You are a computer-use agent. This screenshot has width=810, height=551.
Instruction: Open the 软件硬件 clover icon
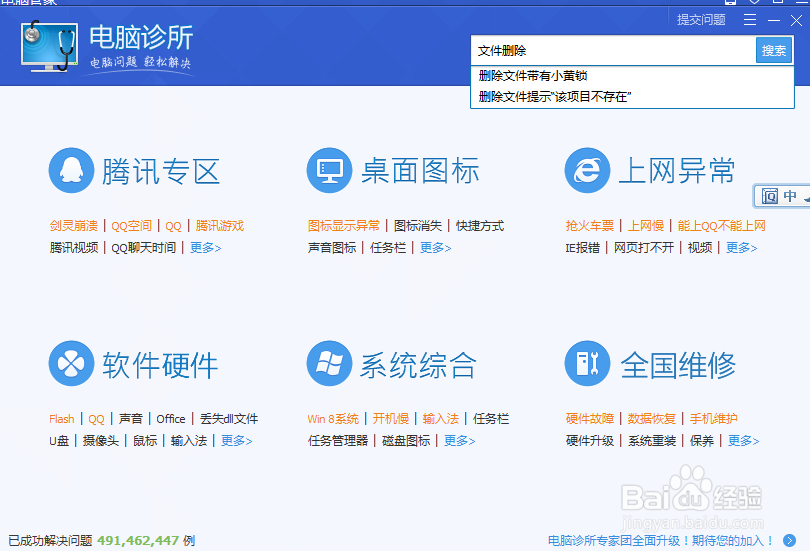pyautogui.click(x=71, y=364)
